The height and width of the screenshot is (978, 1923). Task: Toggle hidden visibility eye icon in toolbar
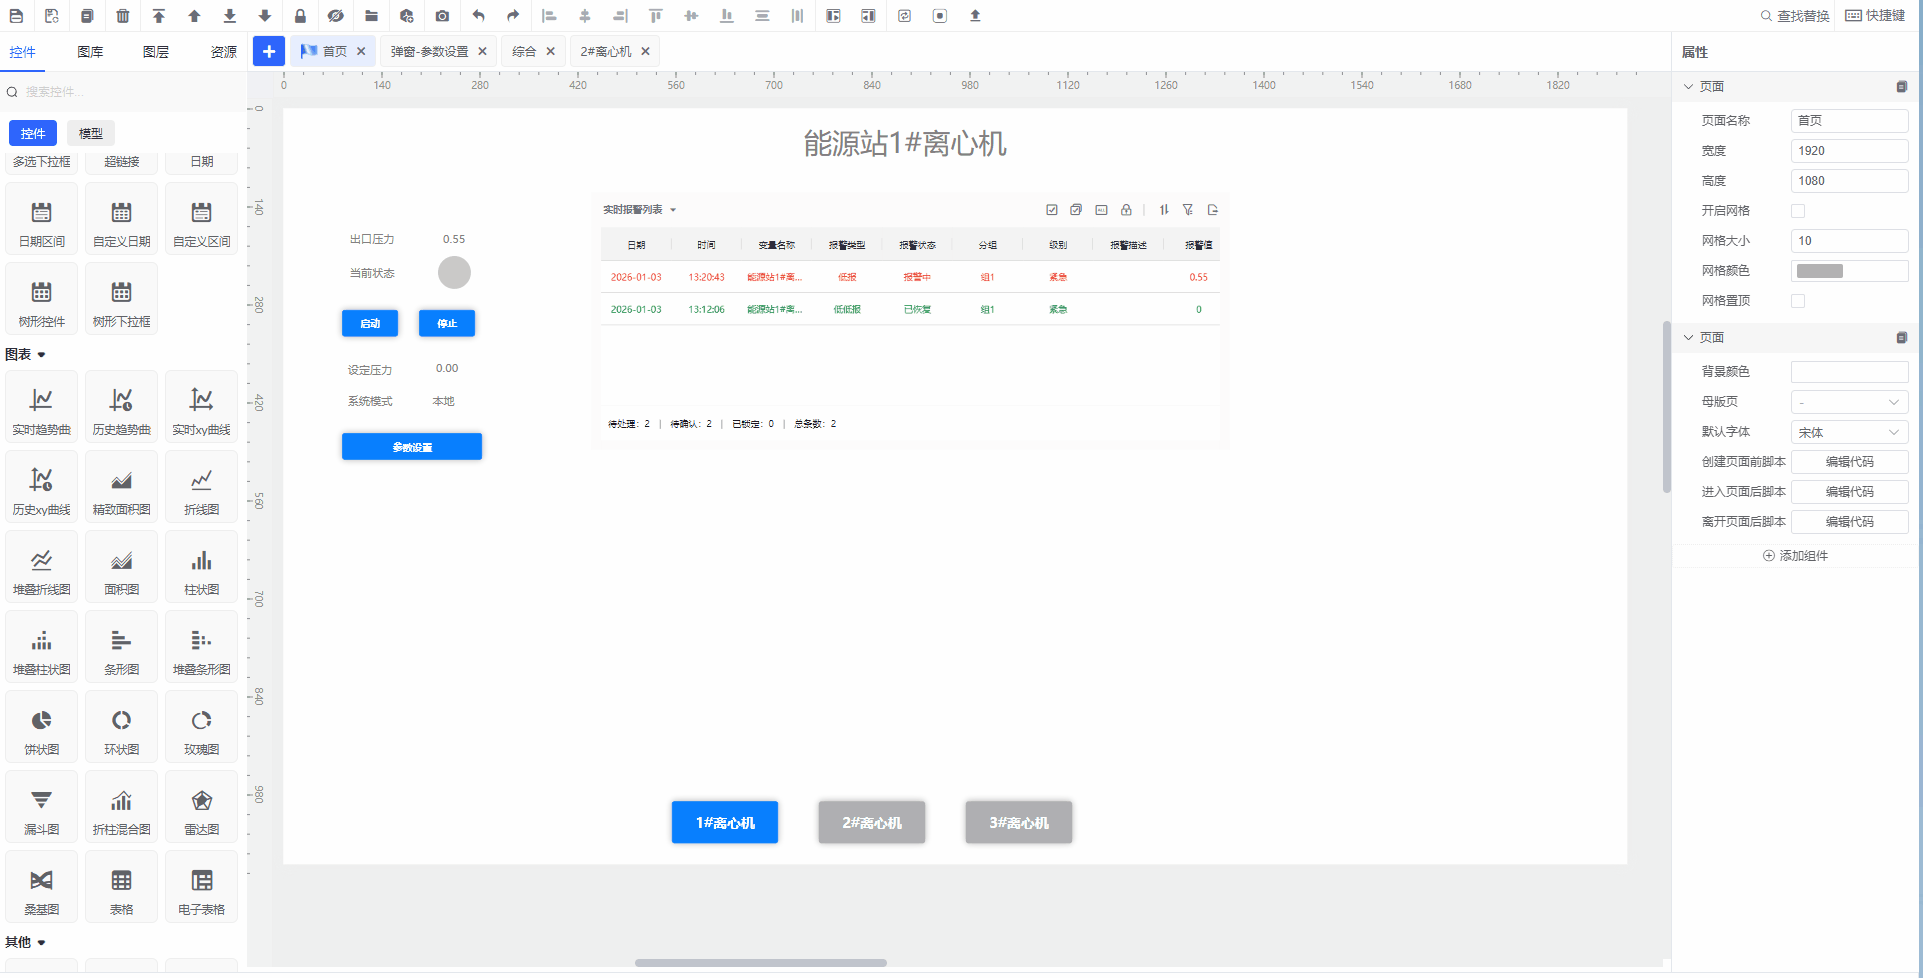(336, 16)
